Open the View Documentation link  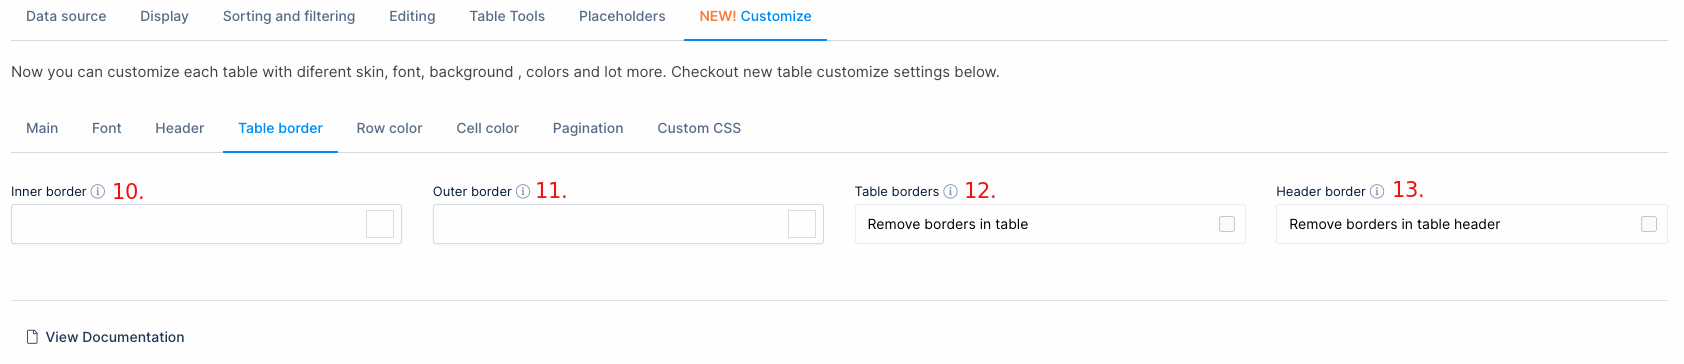pyautogui.click(x=115, y=337)
